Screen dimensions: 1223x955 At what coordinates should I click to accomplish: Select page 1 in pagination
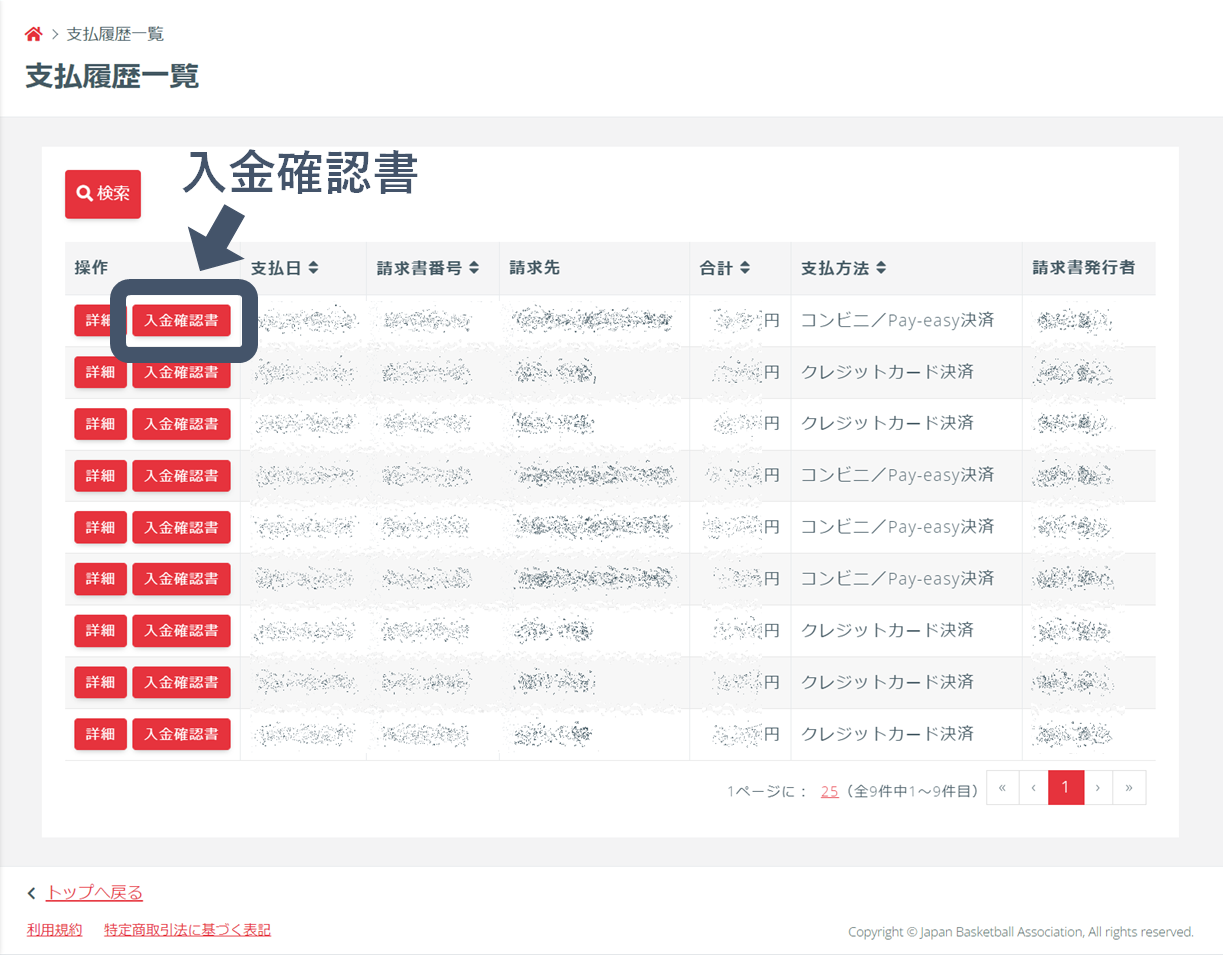(x=1065, y=788)
